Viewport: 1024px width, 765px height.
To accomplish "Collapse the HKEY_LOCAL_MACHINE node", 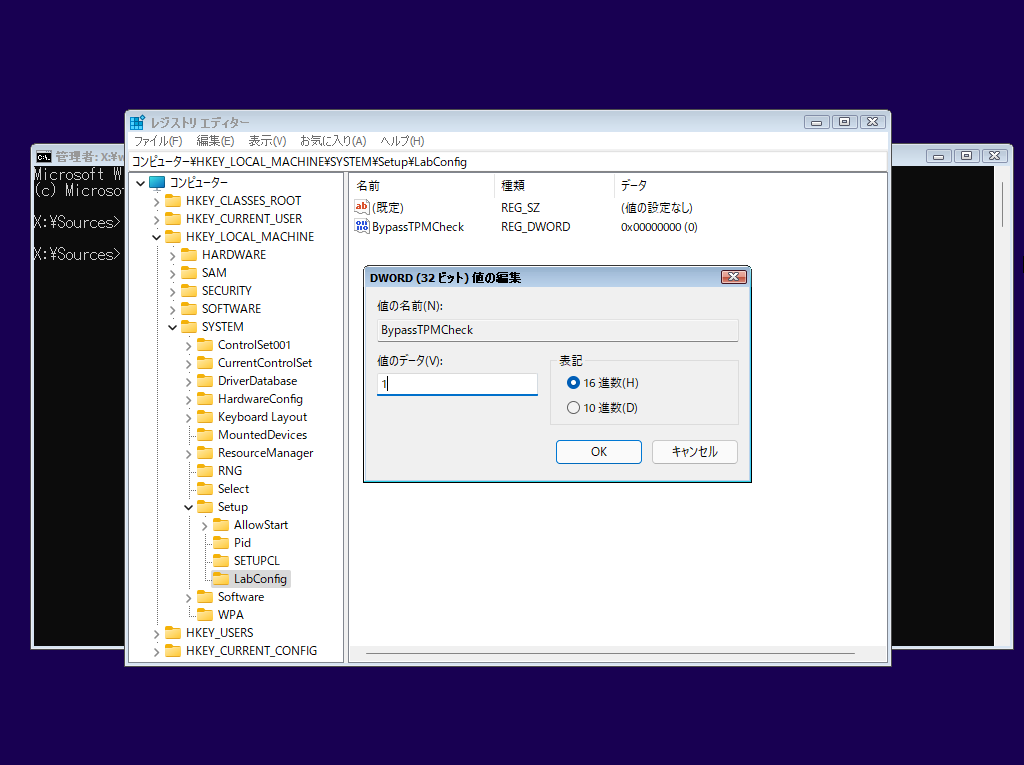I will click(157, 238).
